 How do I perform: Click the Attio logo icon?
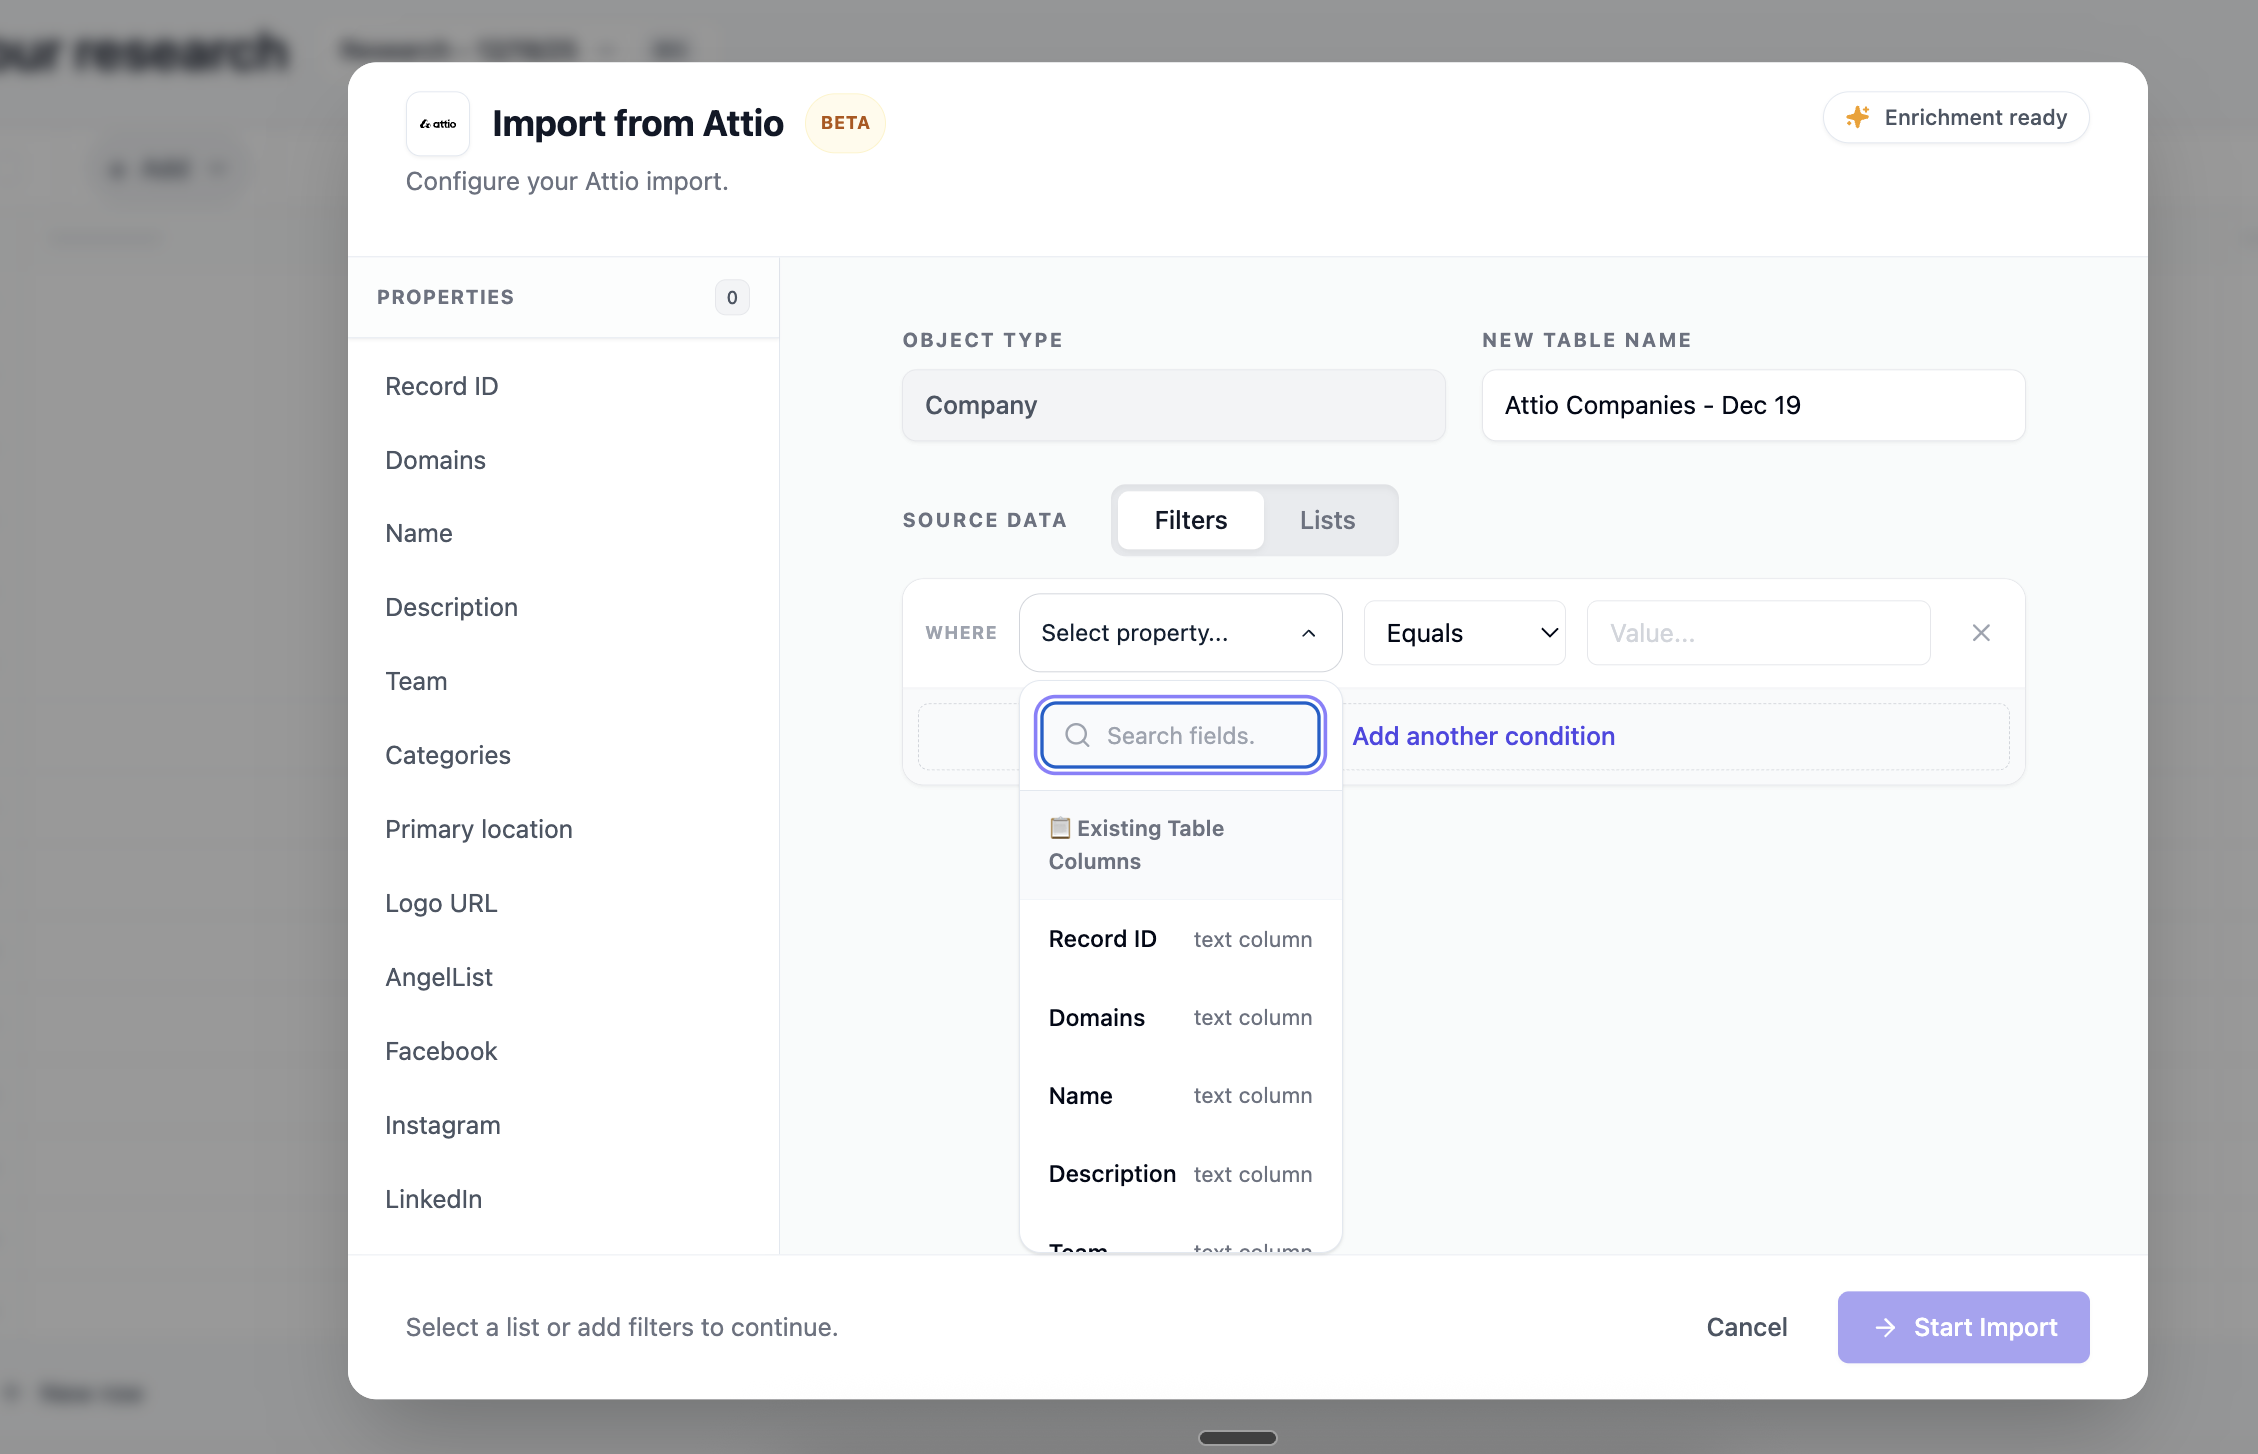click(438, 124)
